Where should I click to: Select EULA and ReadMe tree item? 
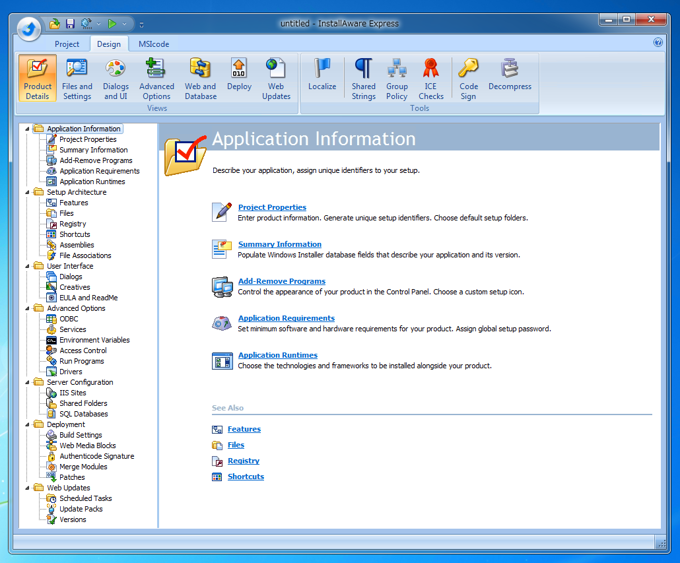click(x=88, y=298)
